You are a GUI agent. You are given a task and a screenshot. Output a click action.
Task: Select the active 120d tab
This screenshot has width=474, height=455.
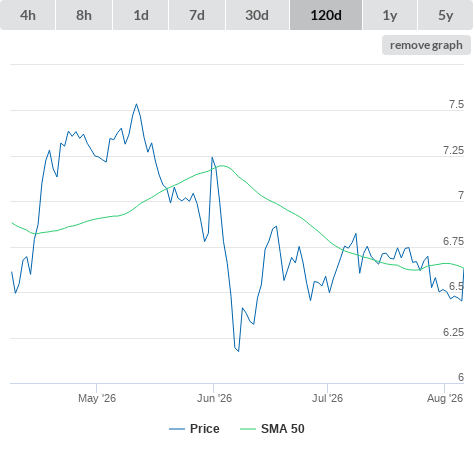[326, 15]
